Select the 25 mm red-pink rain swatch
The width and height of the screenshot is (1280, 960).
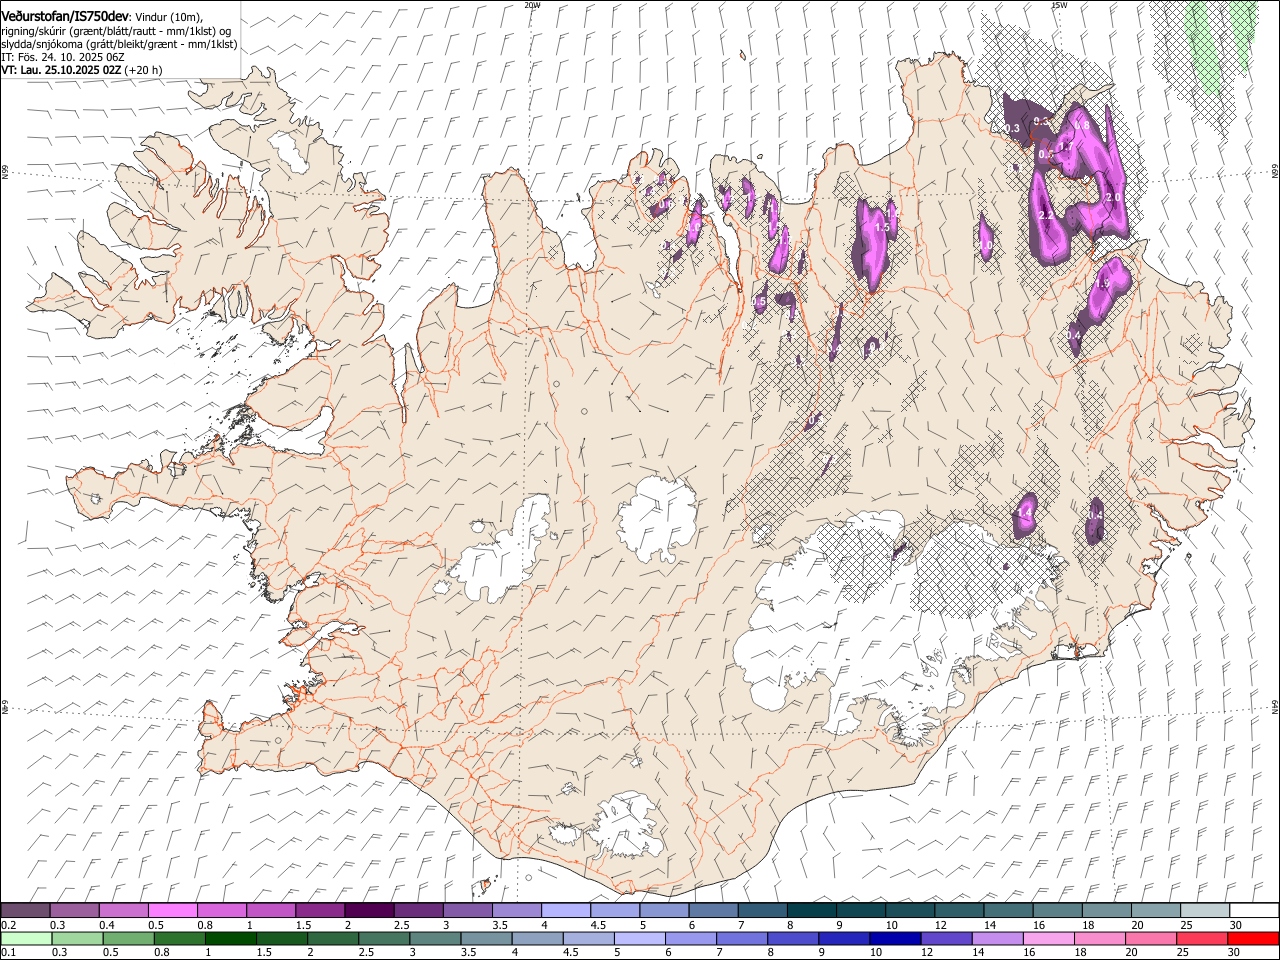pyautogui.click(x=1202, y=939)
